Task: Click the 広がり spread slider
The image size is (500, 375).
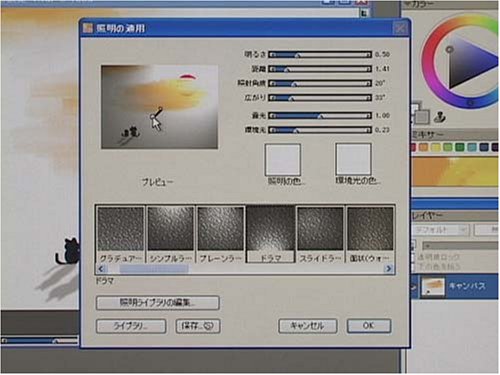Action: coord(320,98)
